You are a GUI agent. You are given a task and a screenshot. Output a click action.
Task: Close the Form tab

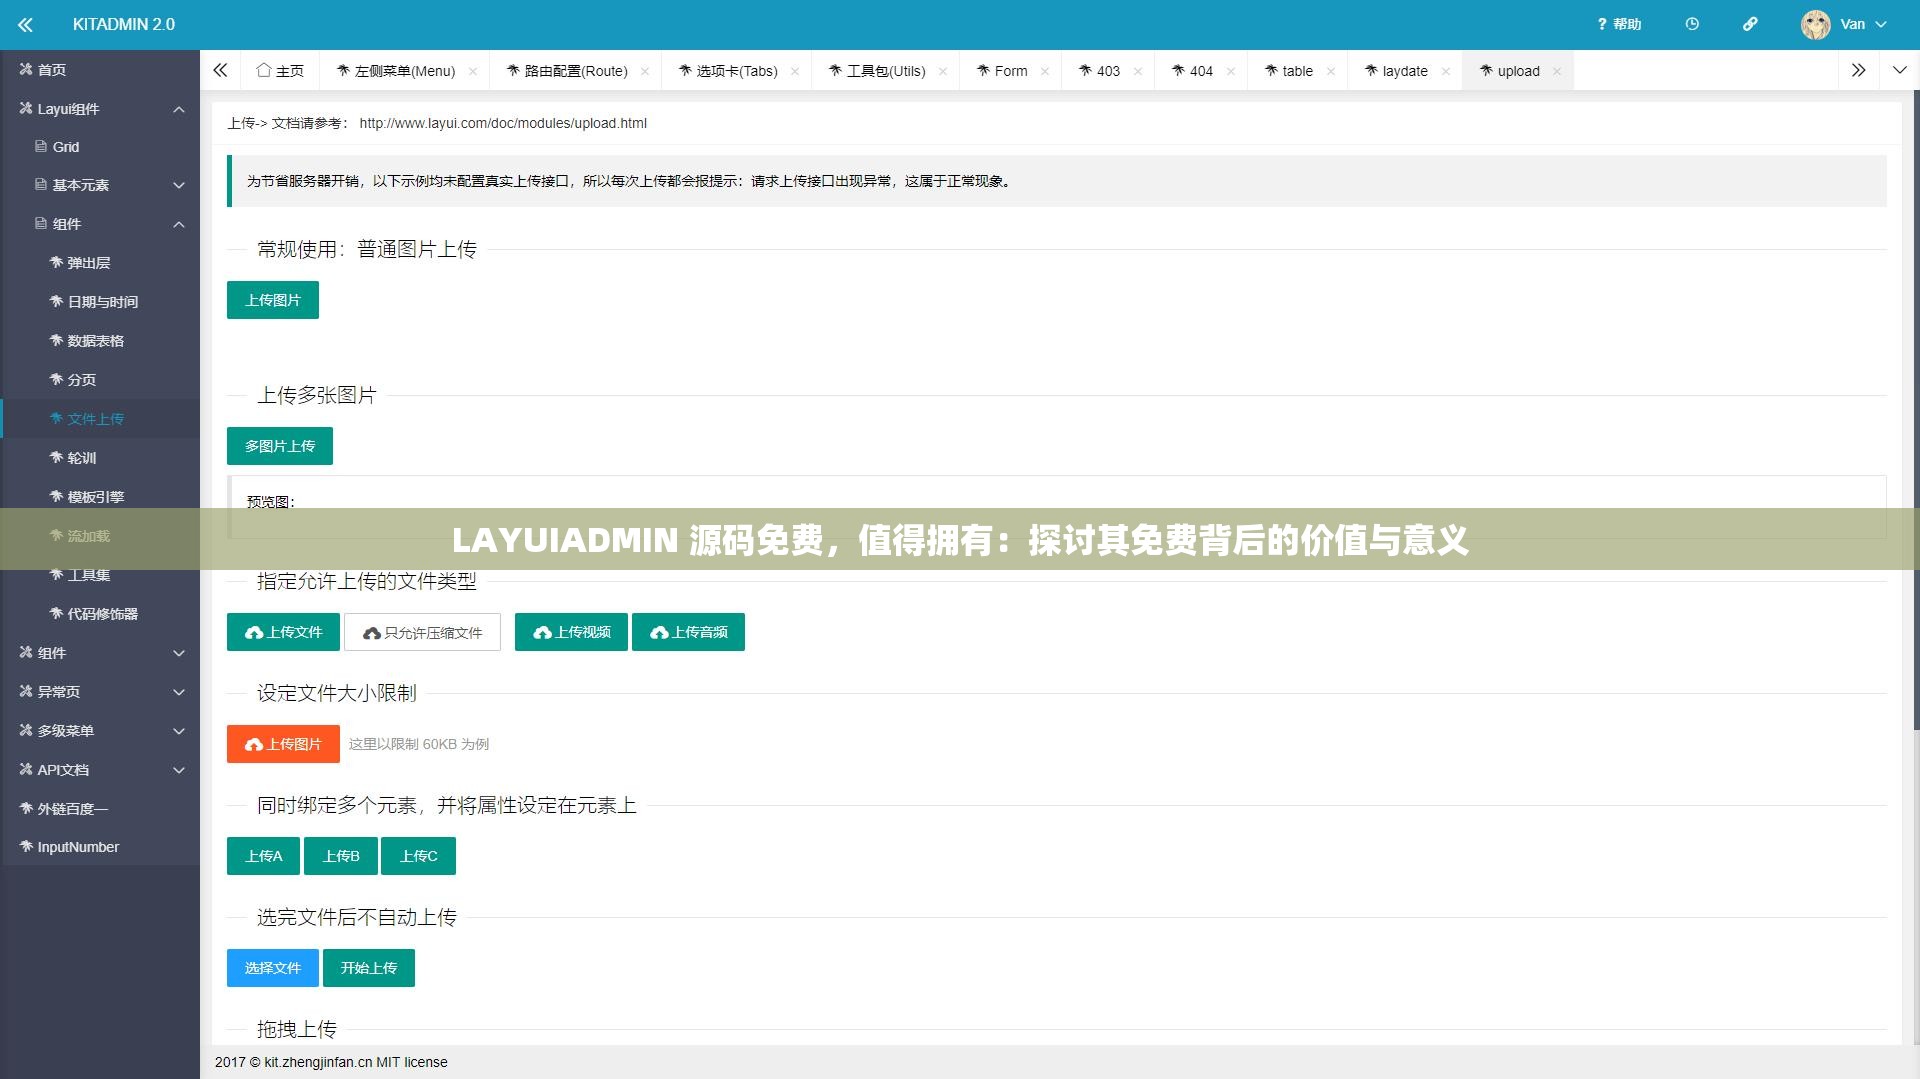tap(1045, 71)
